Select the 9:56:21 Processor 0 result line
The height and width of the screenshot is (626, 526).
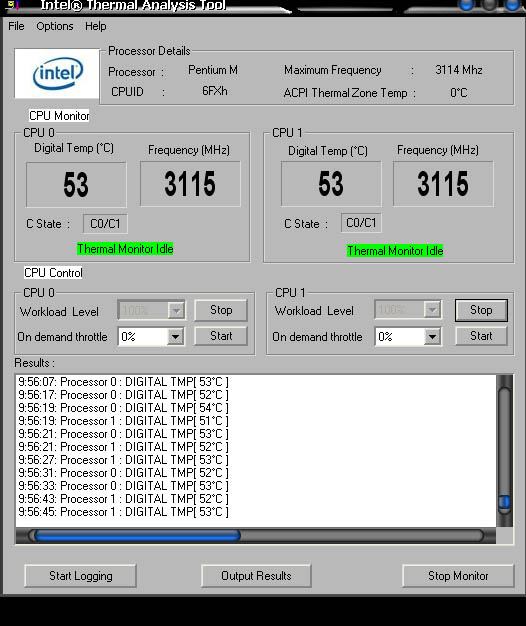(x=123, y=434)
